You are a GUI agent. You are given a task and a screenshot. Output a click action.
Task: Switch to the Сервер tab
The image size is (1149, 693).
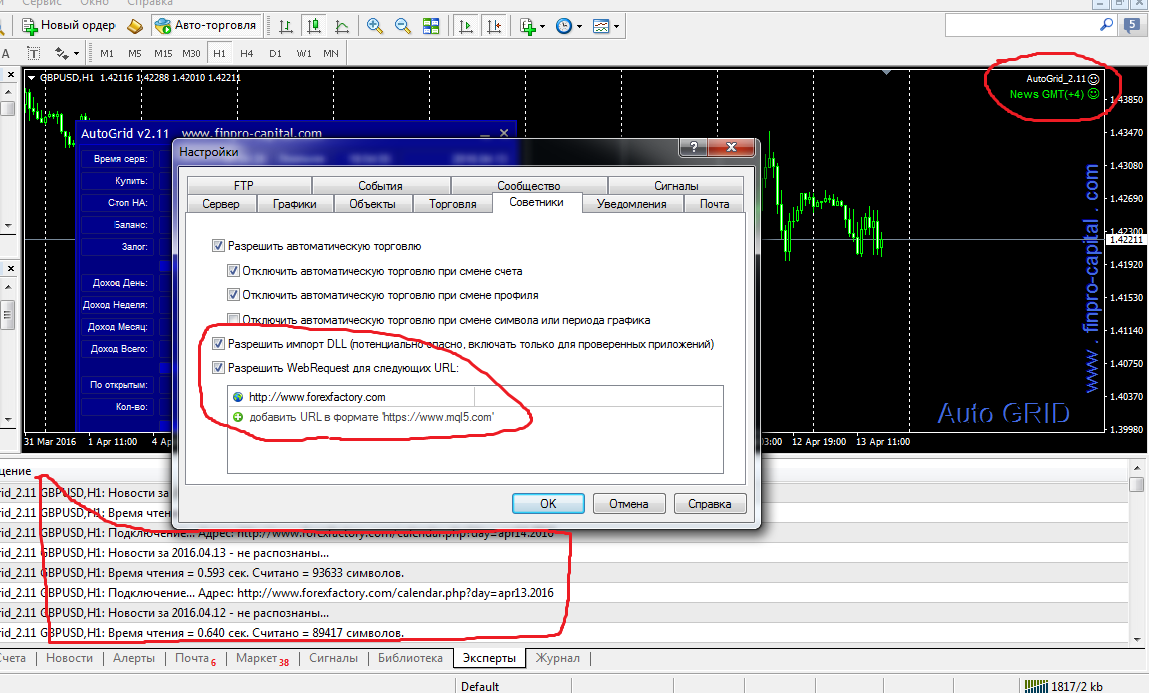pyautogui.click(x=221, y=204)
